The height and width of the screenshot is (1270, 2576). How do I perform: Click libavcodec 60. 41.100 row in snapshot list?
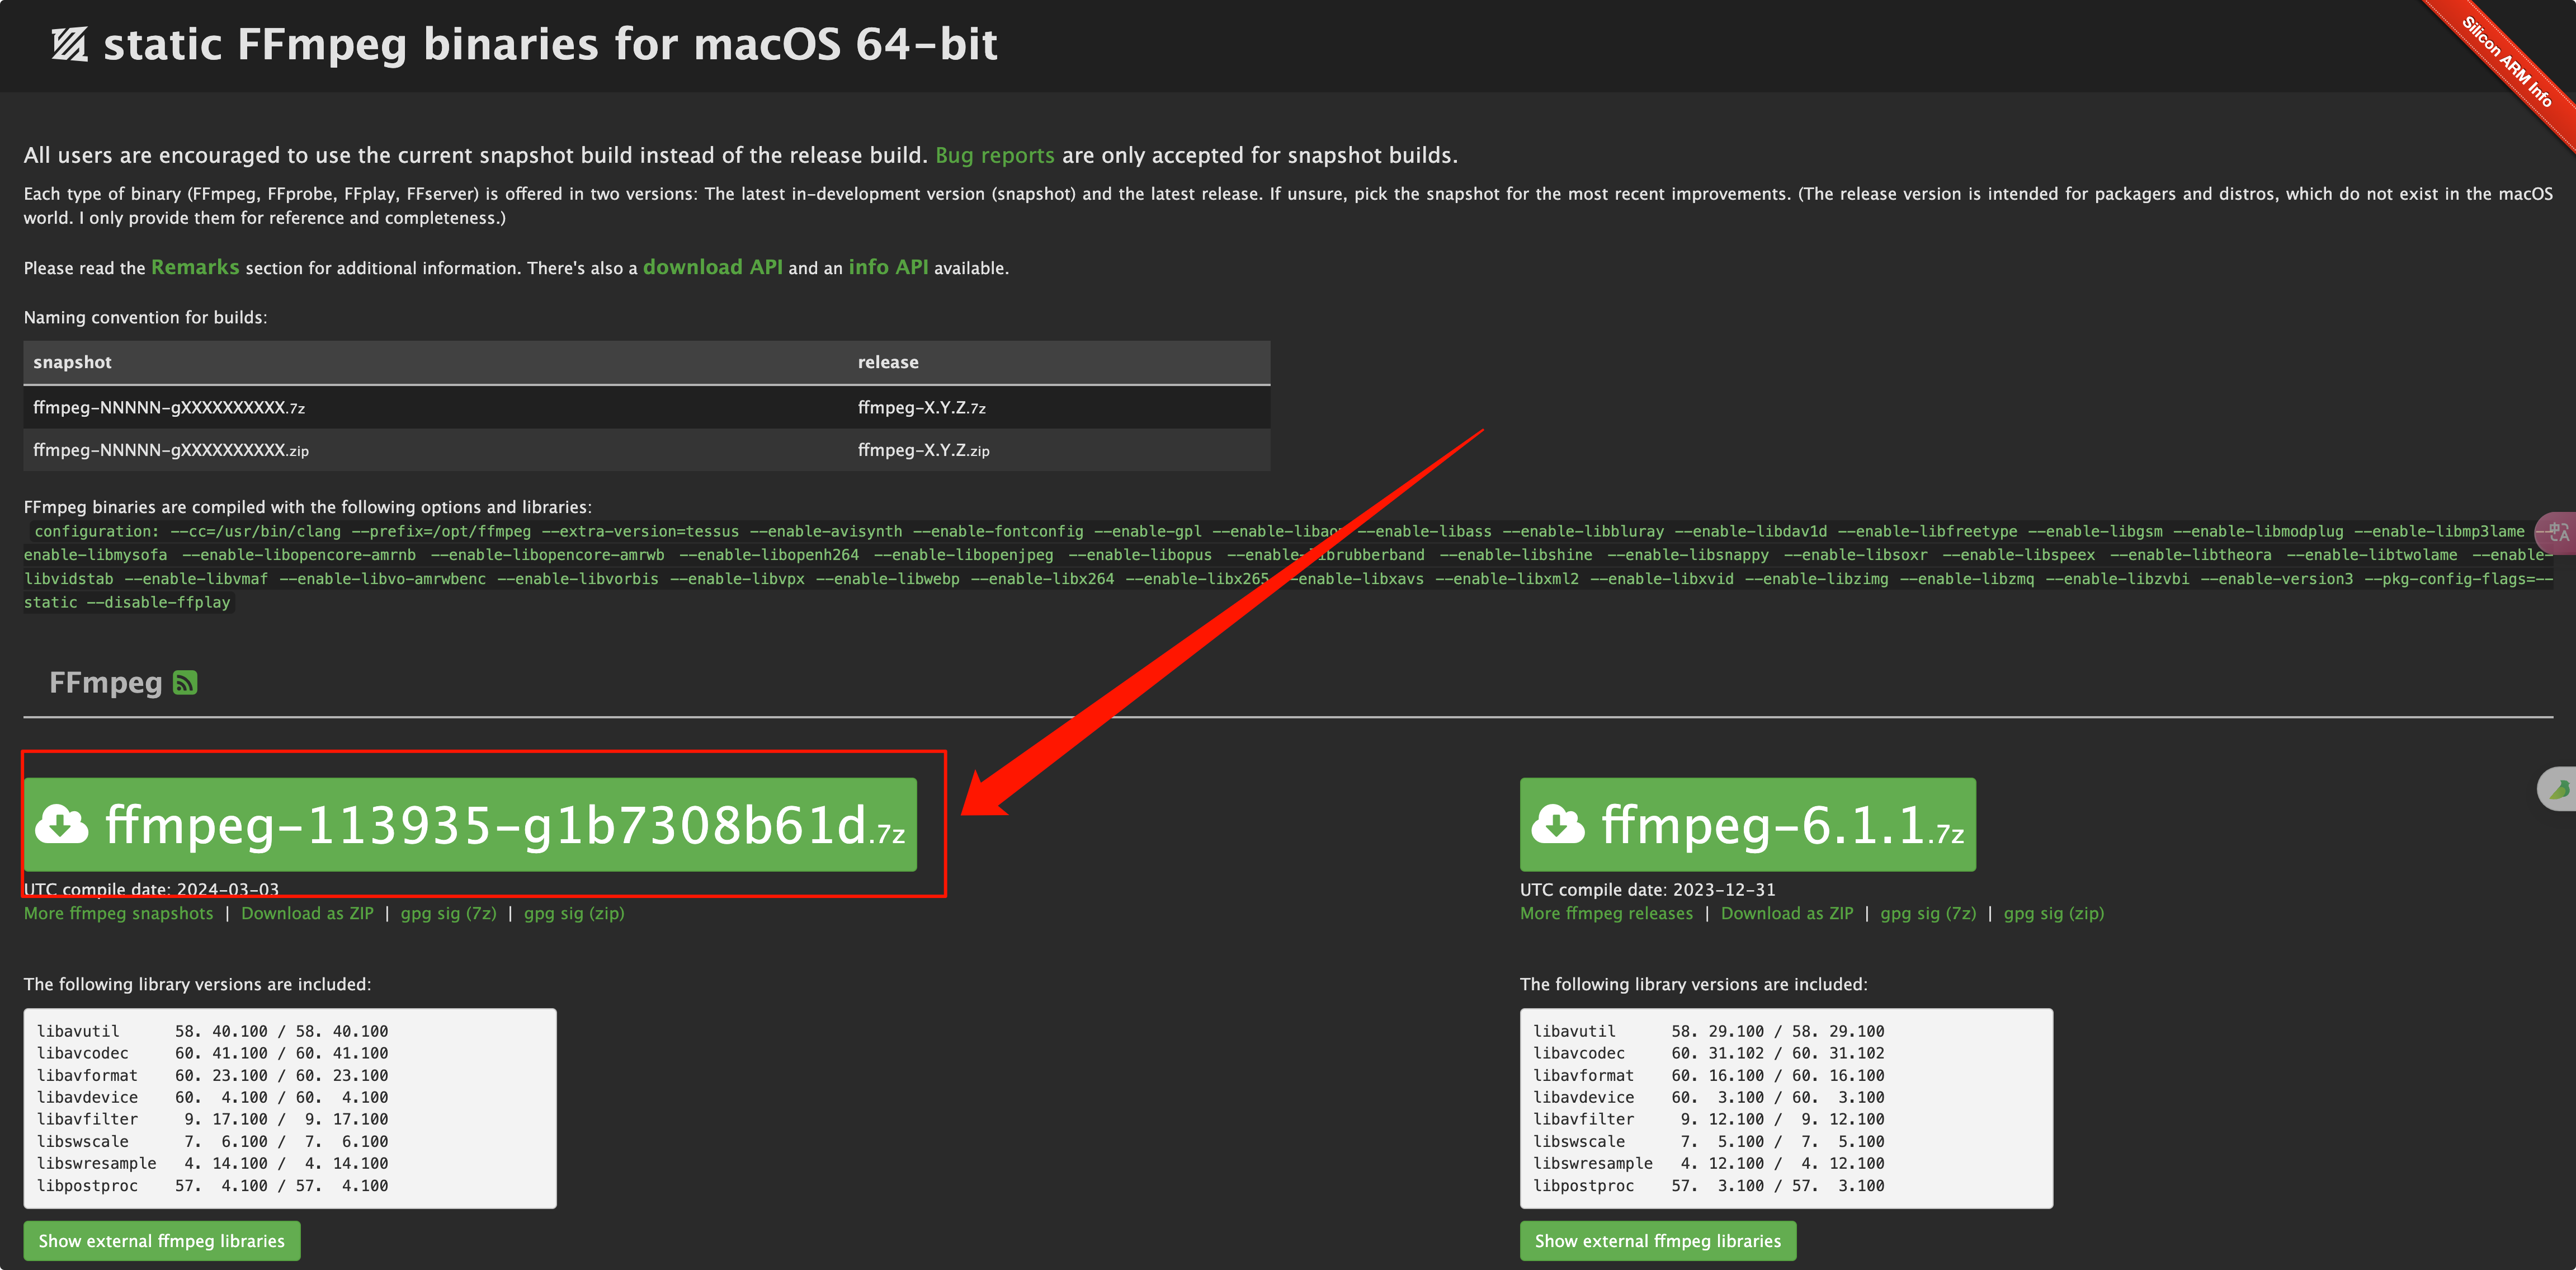212,1053
